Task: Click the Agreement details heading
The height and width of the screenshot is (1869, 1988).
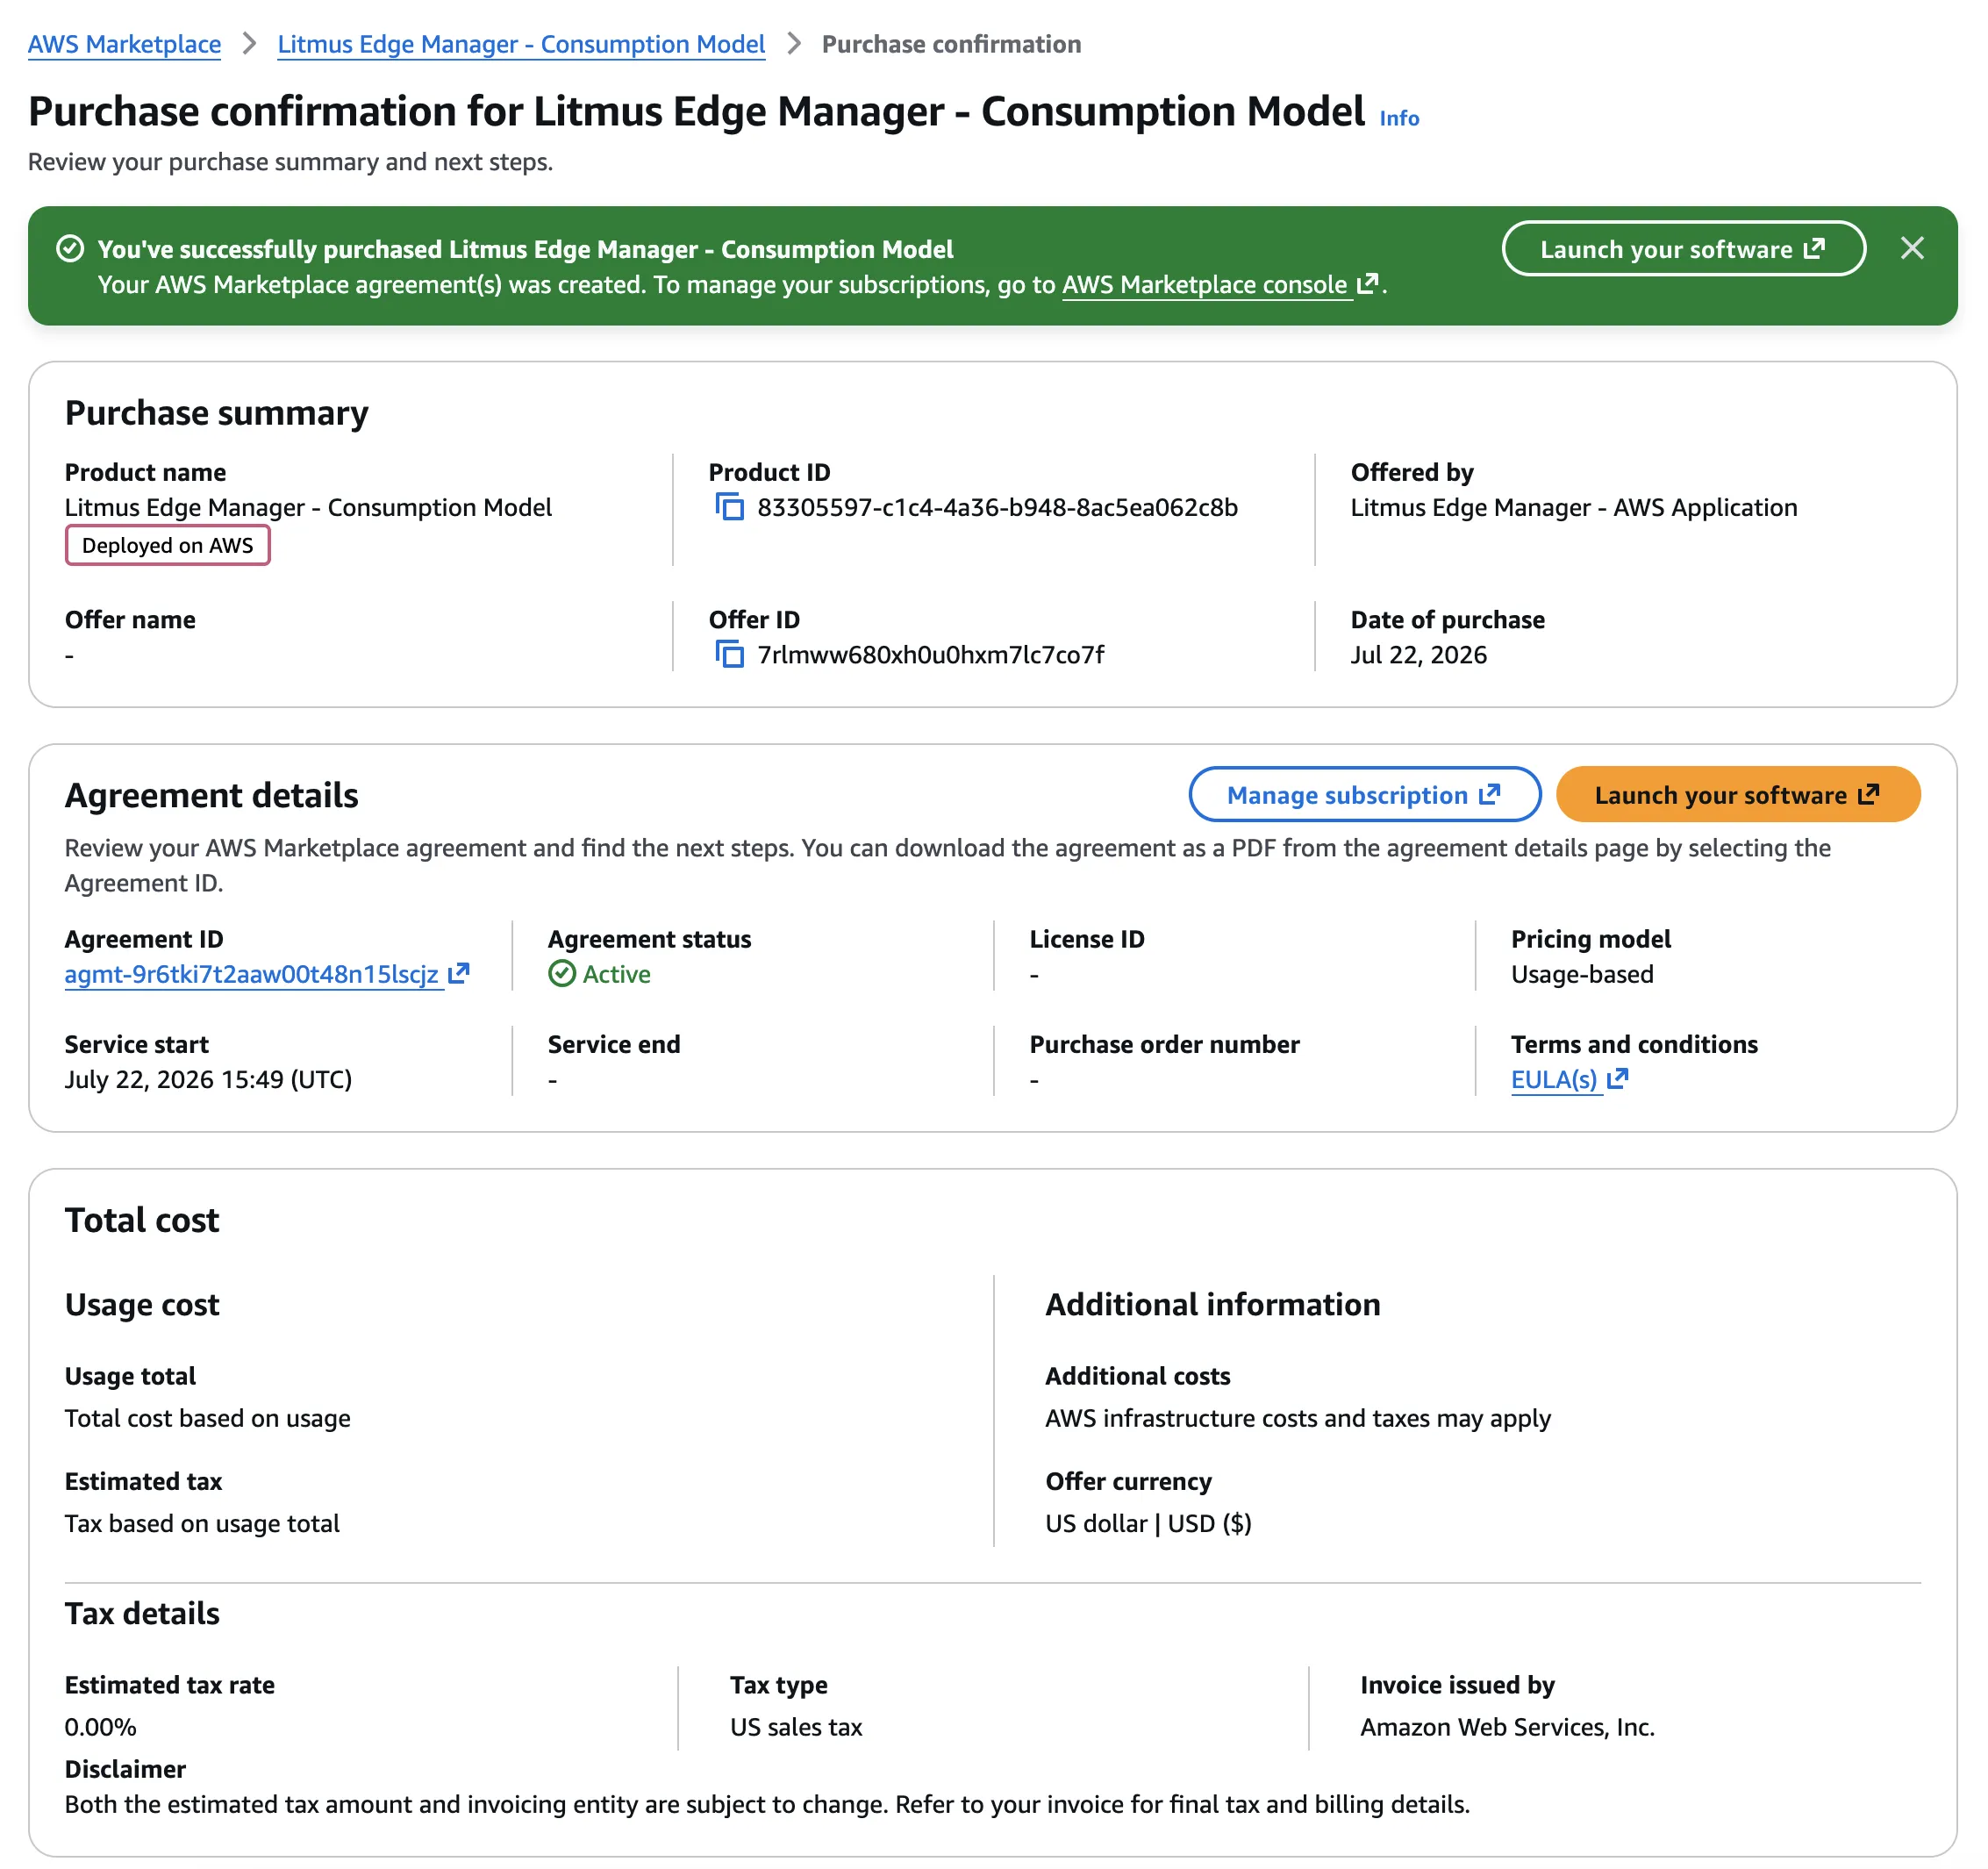Action: point(211,795)
